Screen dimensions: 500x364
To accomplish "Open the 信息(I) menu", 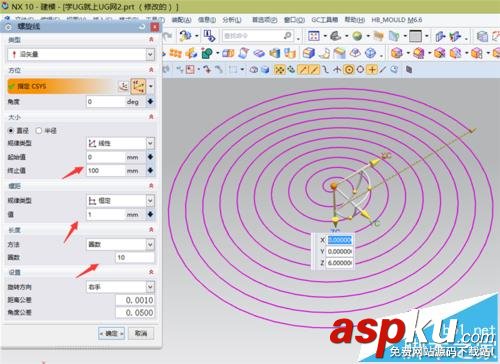I will coord(207,20).
